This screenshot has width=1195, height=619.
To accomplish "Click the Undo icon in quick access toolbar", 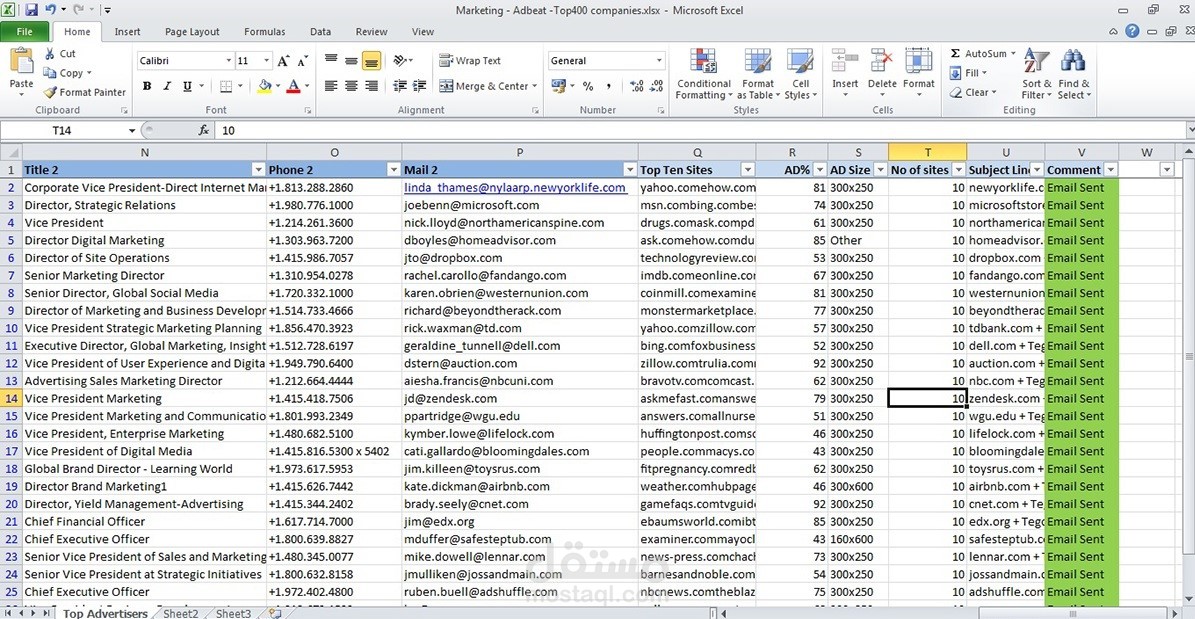I will pyautogui.click(x=50, y=10).
